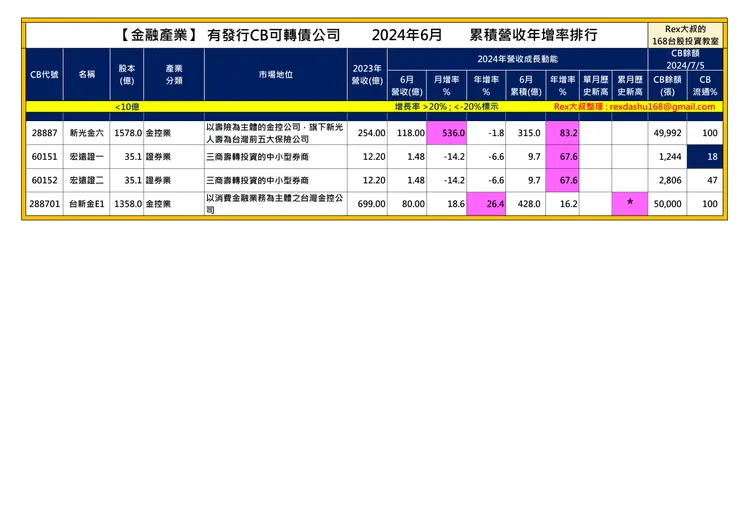Select circulation cell 47
This screenshot has width=740, height=523.
(705, 180)
